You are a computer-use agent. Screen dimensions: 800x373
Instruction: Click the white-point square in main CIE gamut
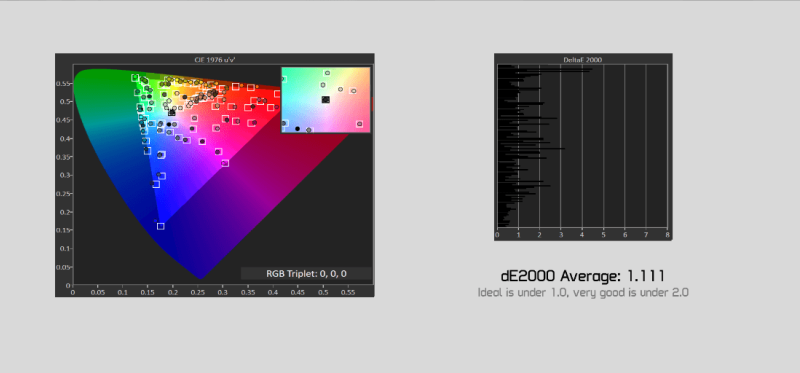pyautogui.click(x=172, y=113)
